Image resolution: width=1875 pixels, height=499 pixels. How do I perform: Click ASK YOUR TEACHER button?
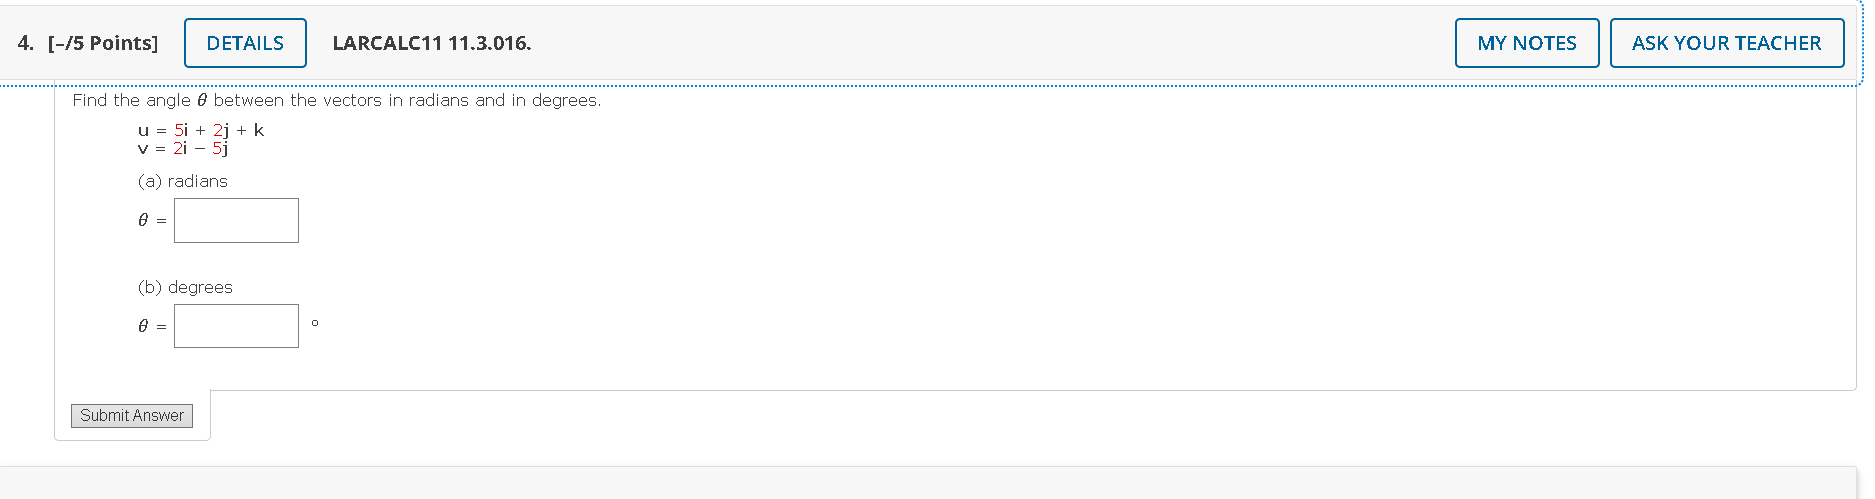pyautogui.click(x=1727, y=43)
